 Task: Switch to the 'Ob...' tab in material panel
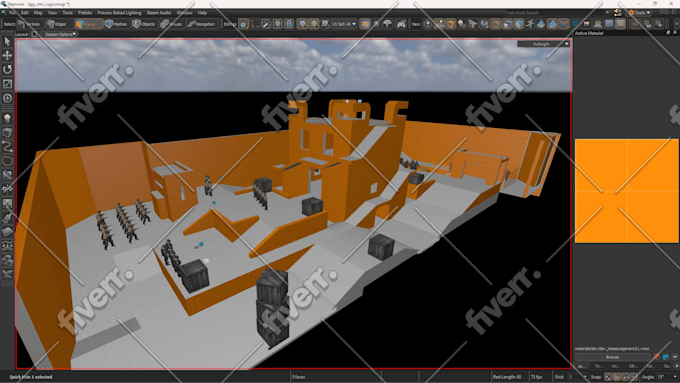[x=633, y=367]
